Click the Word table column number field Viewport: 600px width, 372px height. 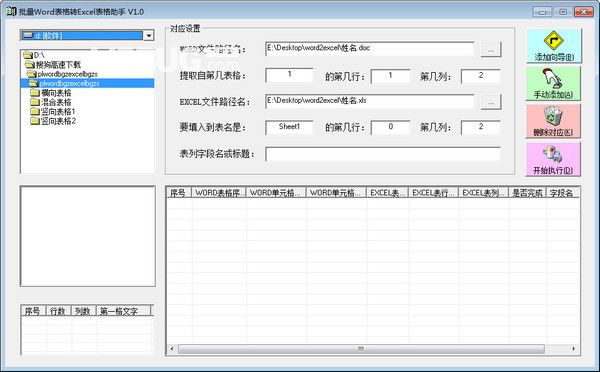tap(481, 76)
